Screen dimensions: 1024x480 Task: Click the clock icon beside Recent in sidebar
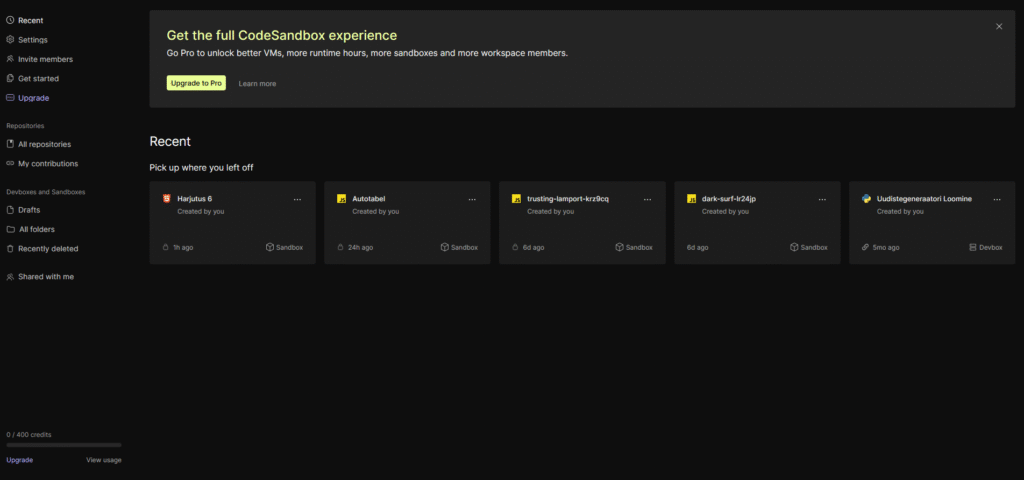10,20
